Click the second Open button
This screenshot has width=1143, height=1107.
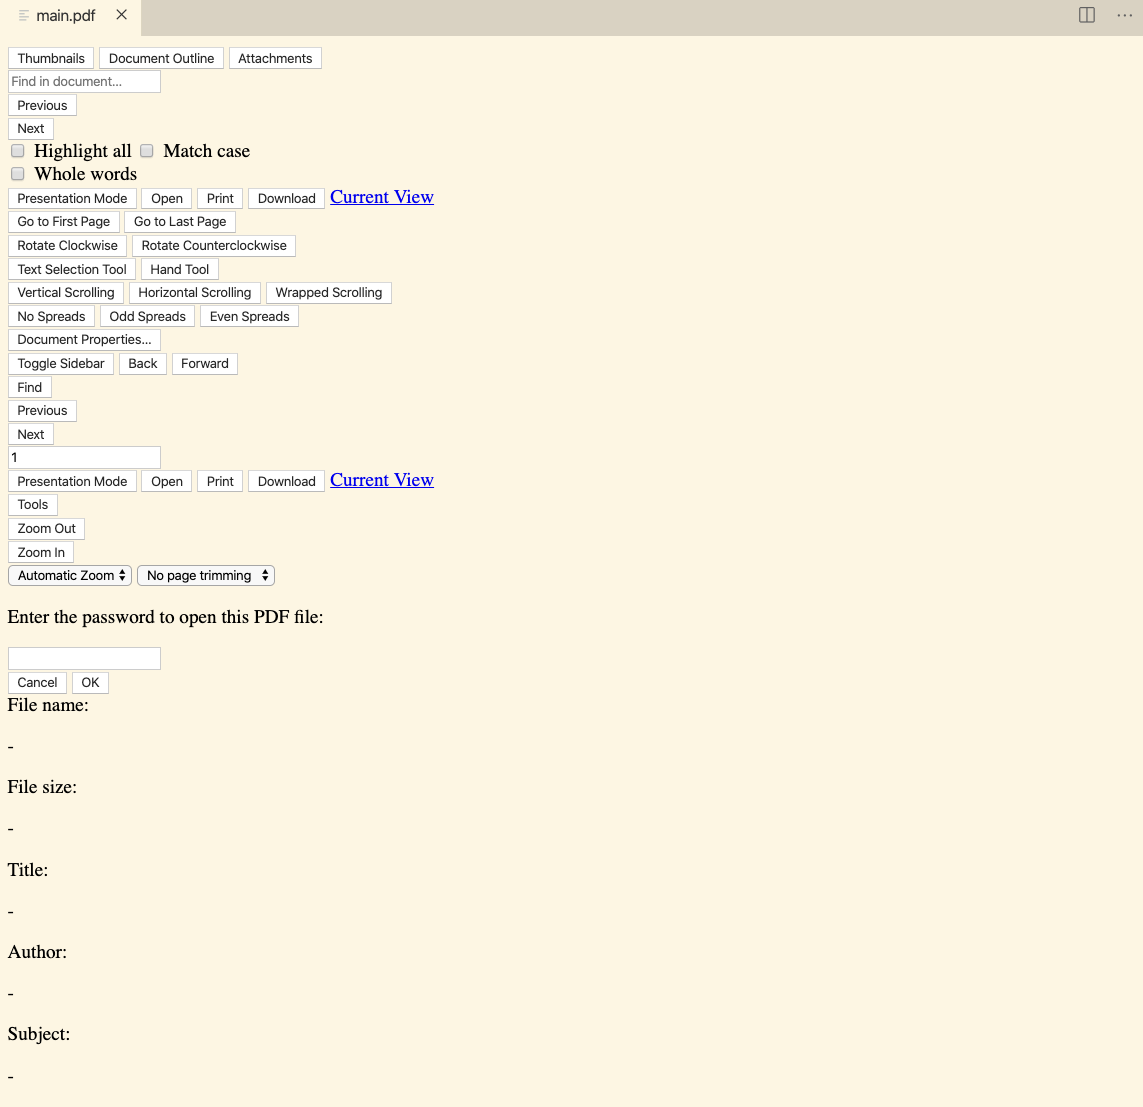point(167,482)
